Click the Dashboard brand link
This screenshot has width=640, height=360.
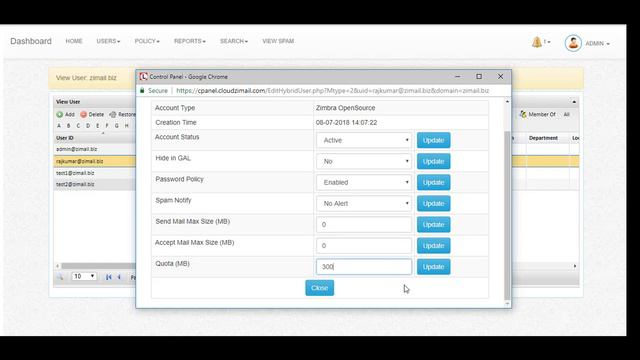coord(31,41)
